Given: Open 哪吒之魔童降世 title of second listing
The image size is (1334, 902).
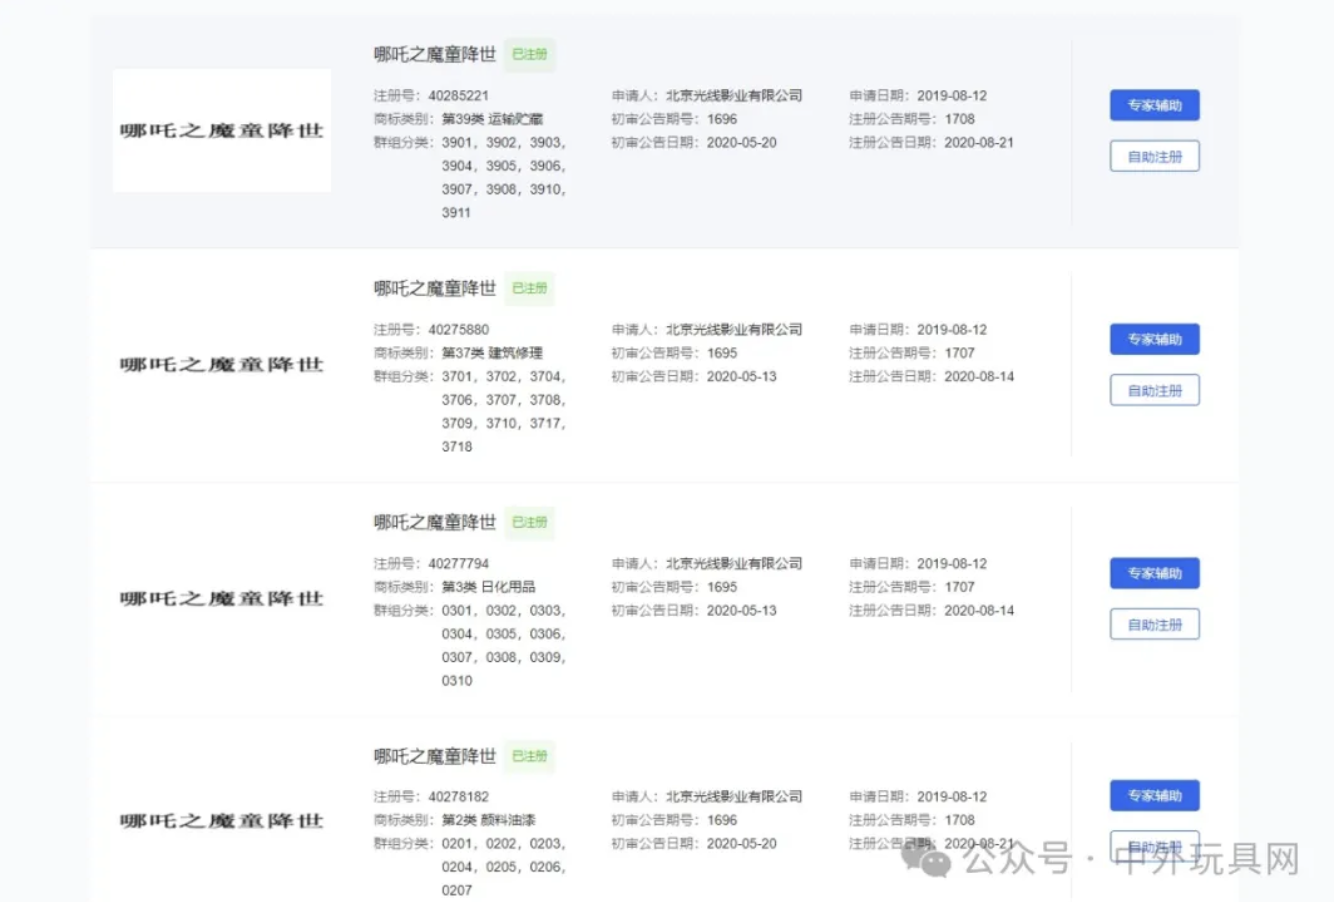Looking at the screenshot, I should pyautogui.click(x=435, y=288).
